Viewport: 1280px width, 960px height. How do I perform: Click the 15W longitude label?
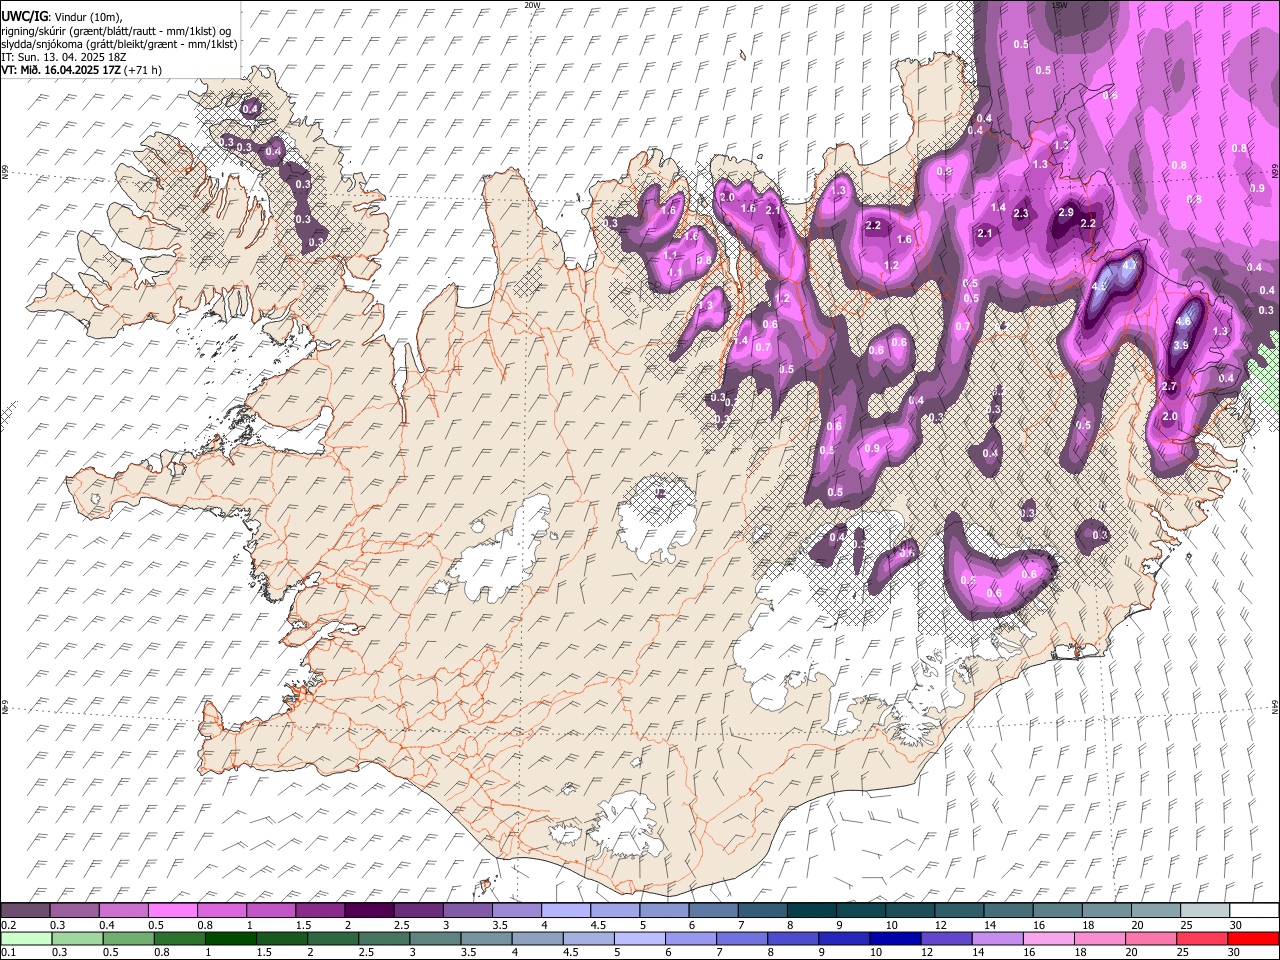1060,5
